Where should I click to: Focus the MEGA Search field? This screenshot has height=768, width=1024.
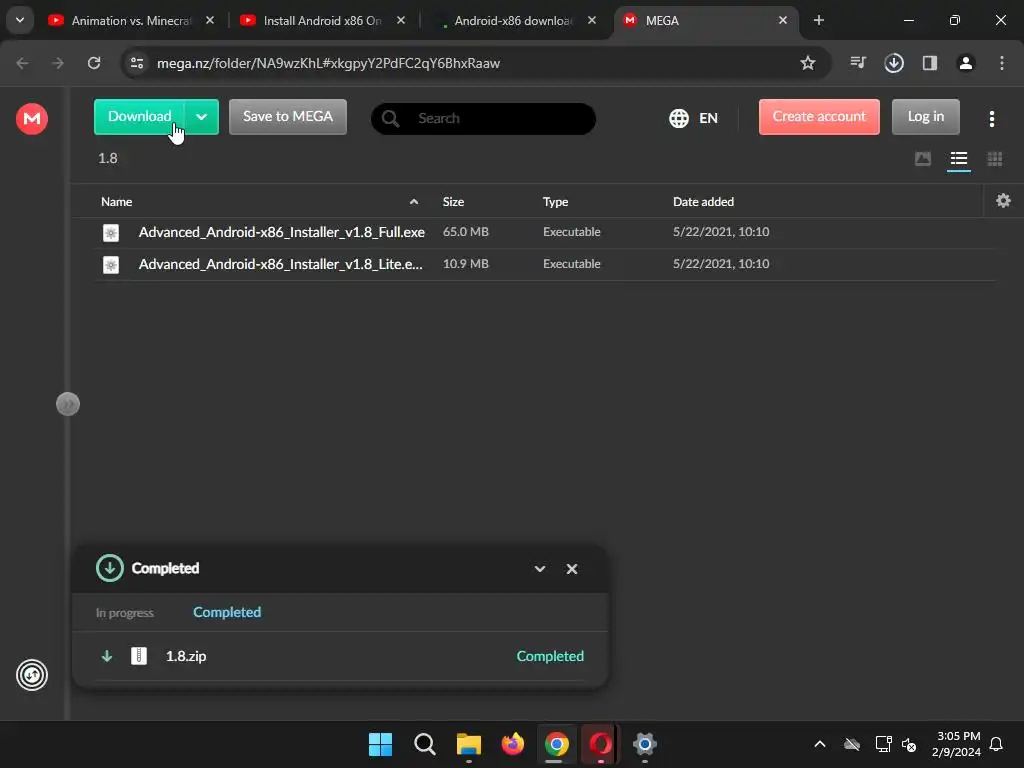(483, 118)
